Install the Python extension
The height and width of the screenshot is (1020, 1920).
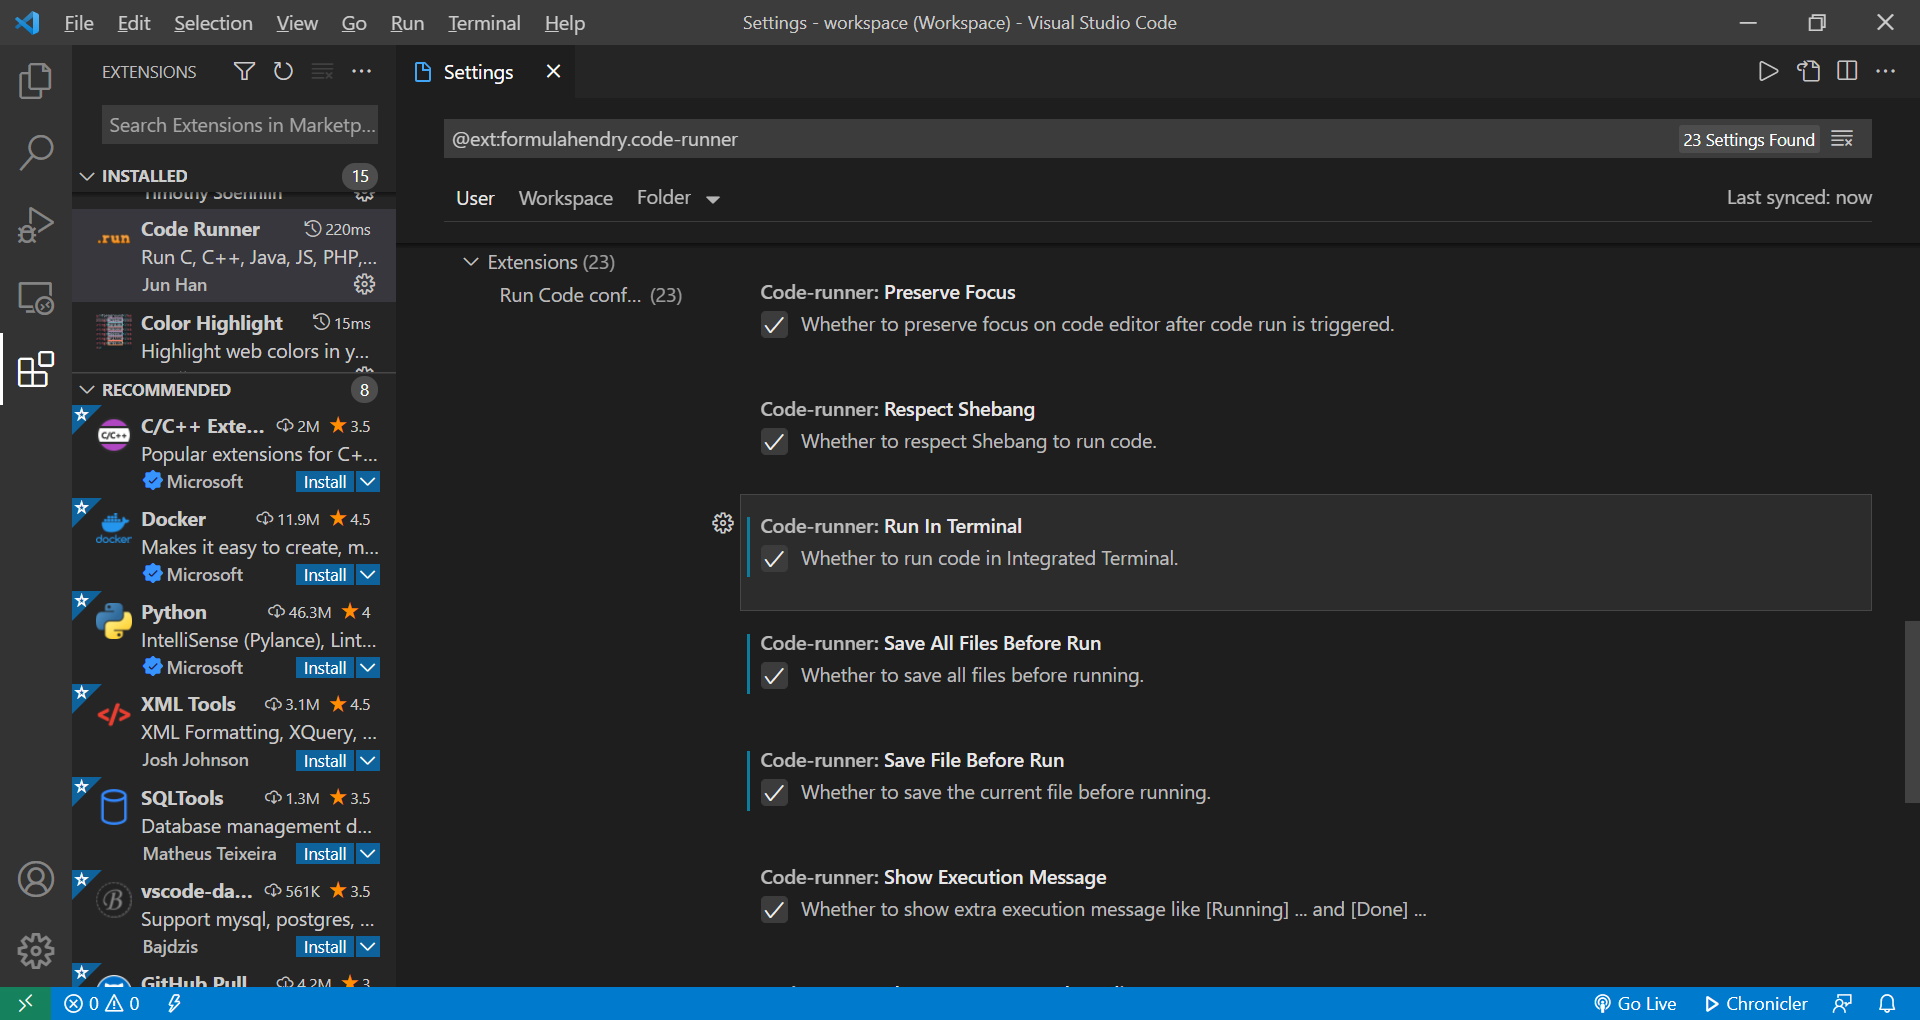pos(323,667)
